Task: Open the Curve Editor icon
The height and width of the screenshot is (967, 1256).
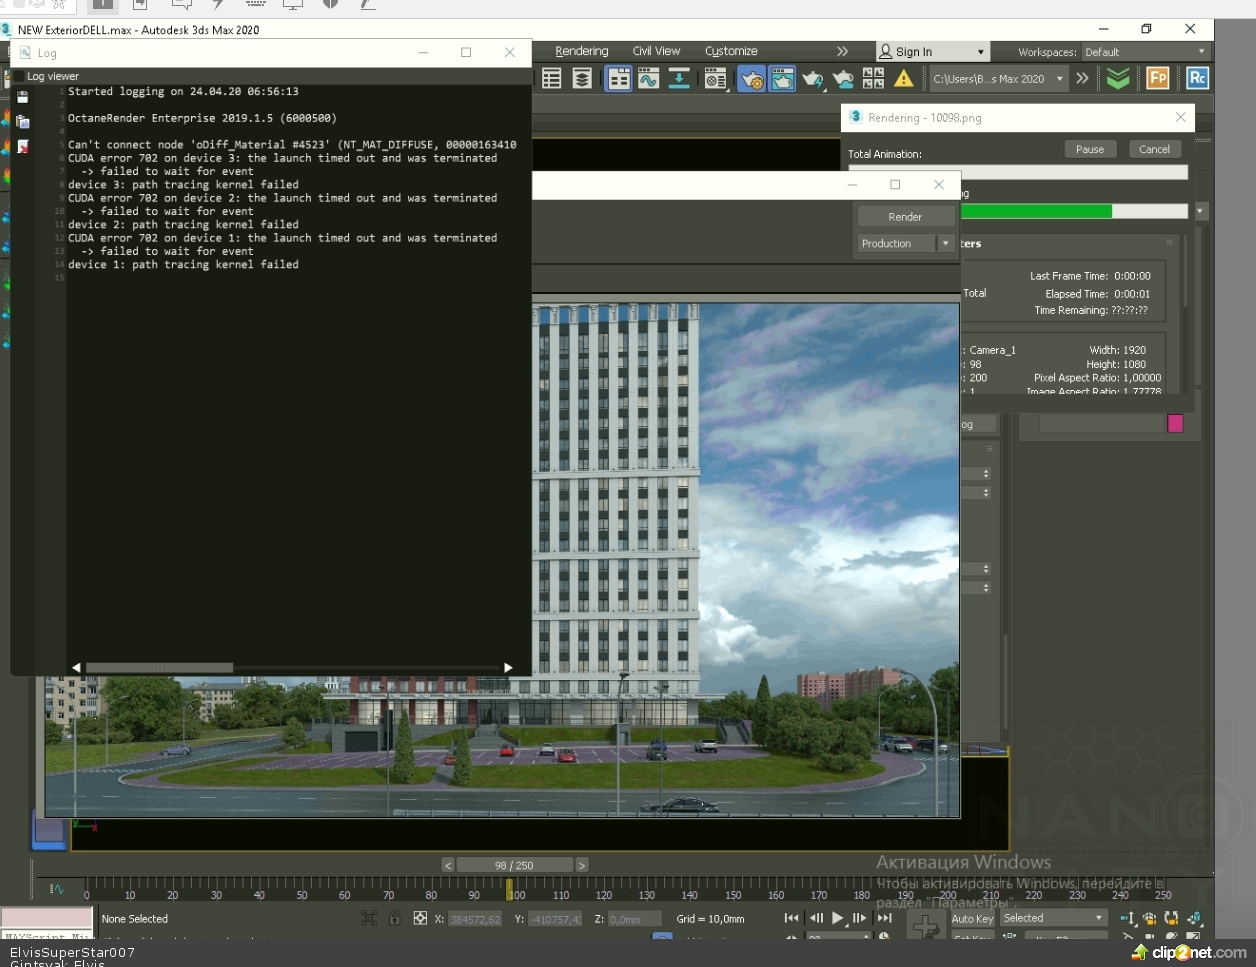Action: click(648, 78)
